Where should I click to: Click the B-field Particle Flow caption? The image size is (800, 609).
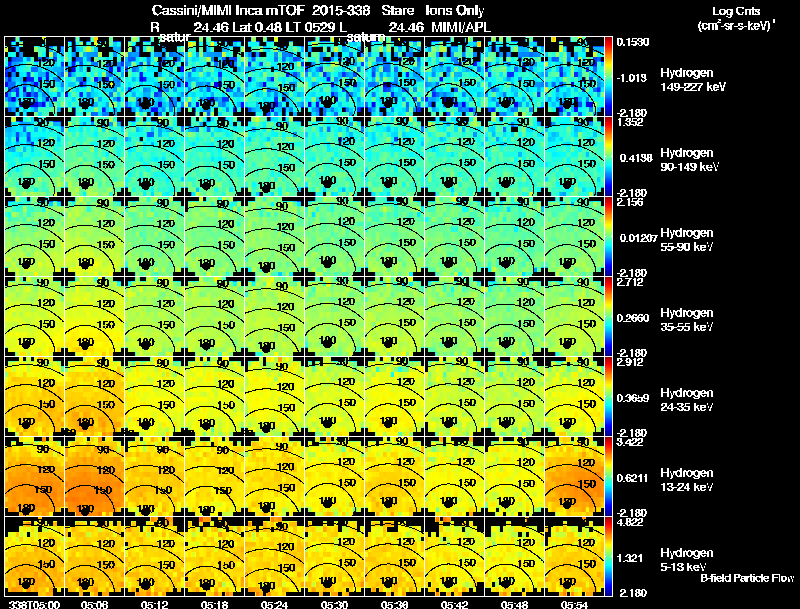point(747,578)
